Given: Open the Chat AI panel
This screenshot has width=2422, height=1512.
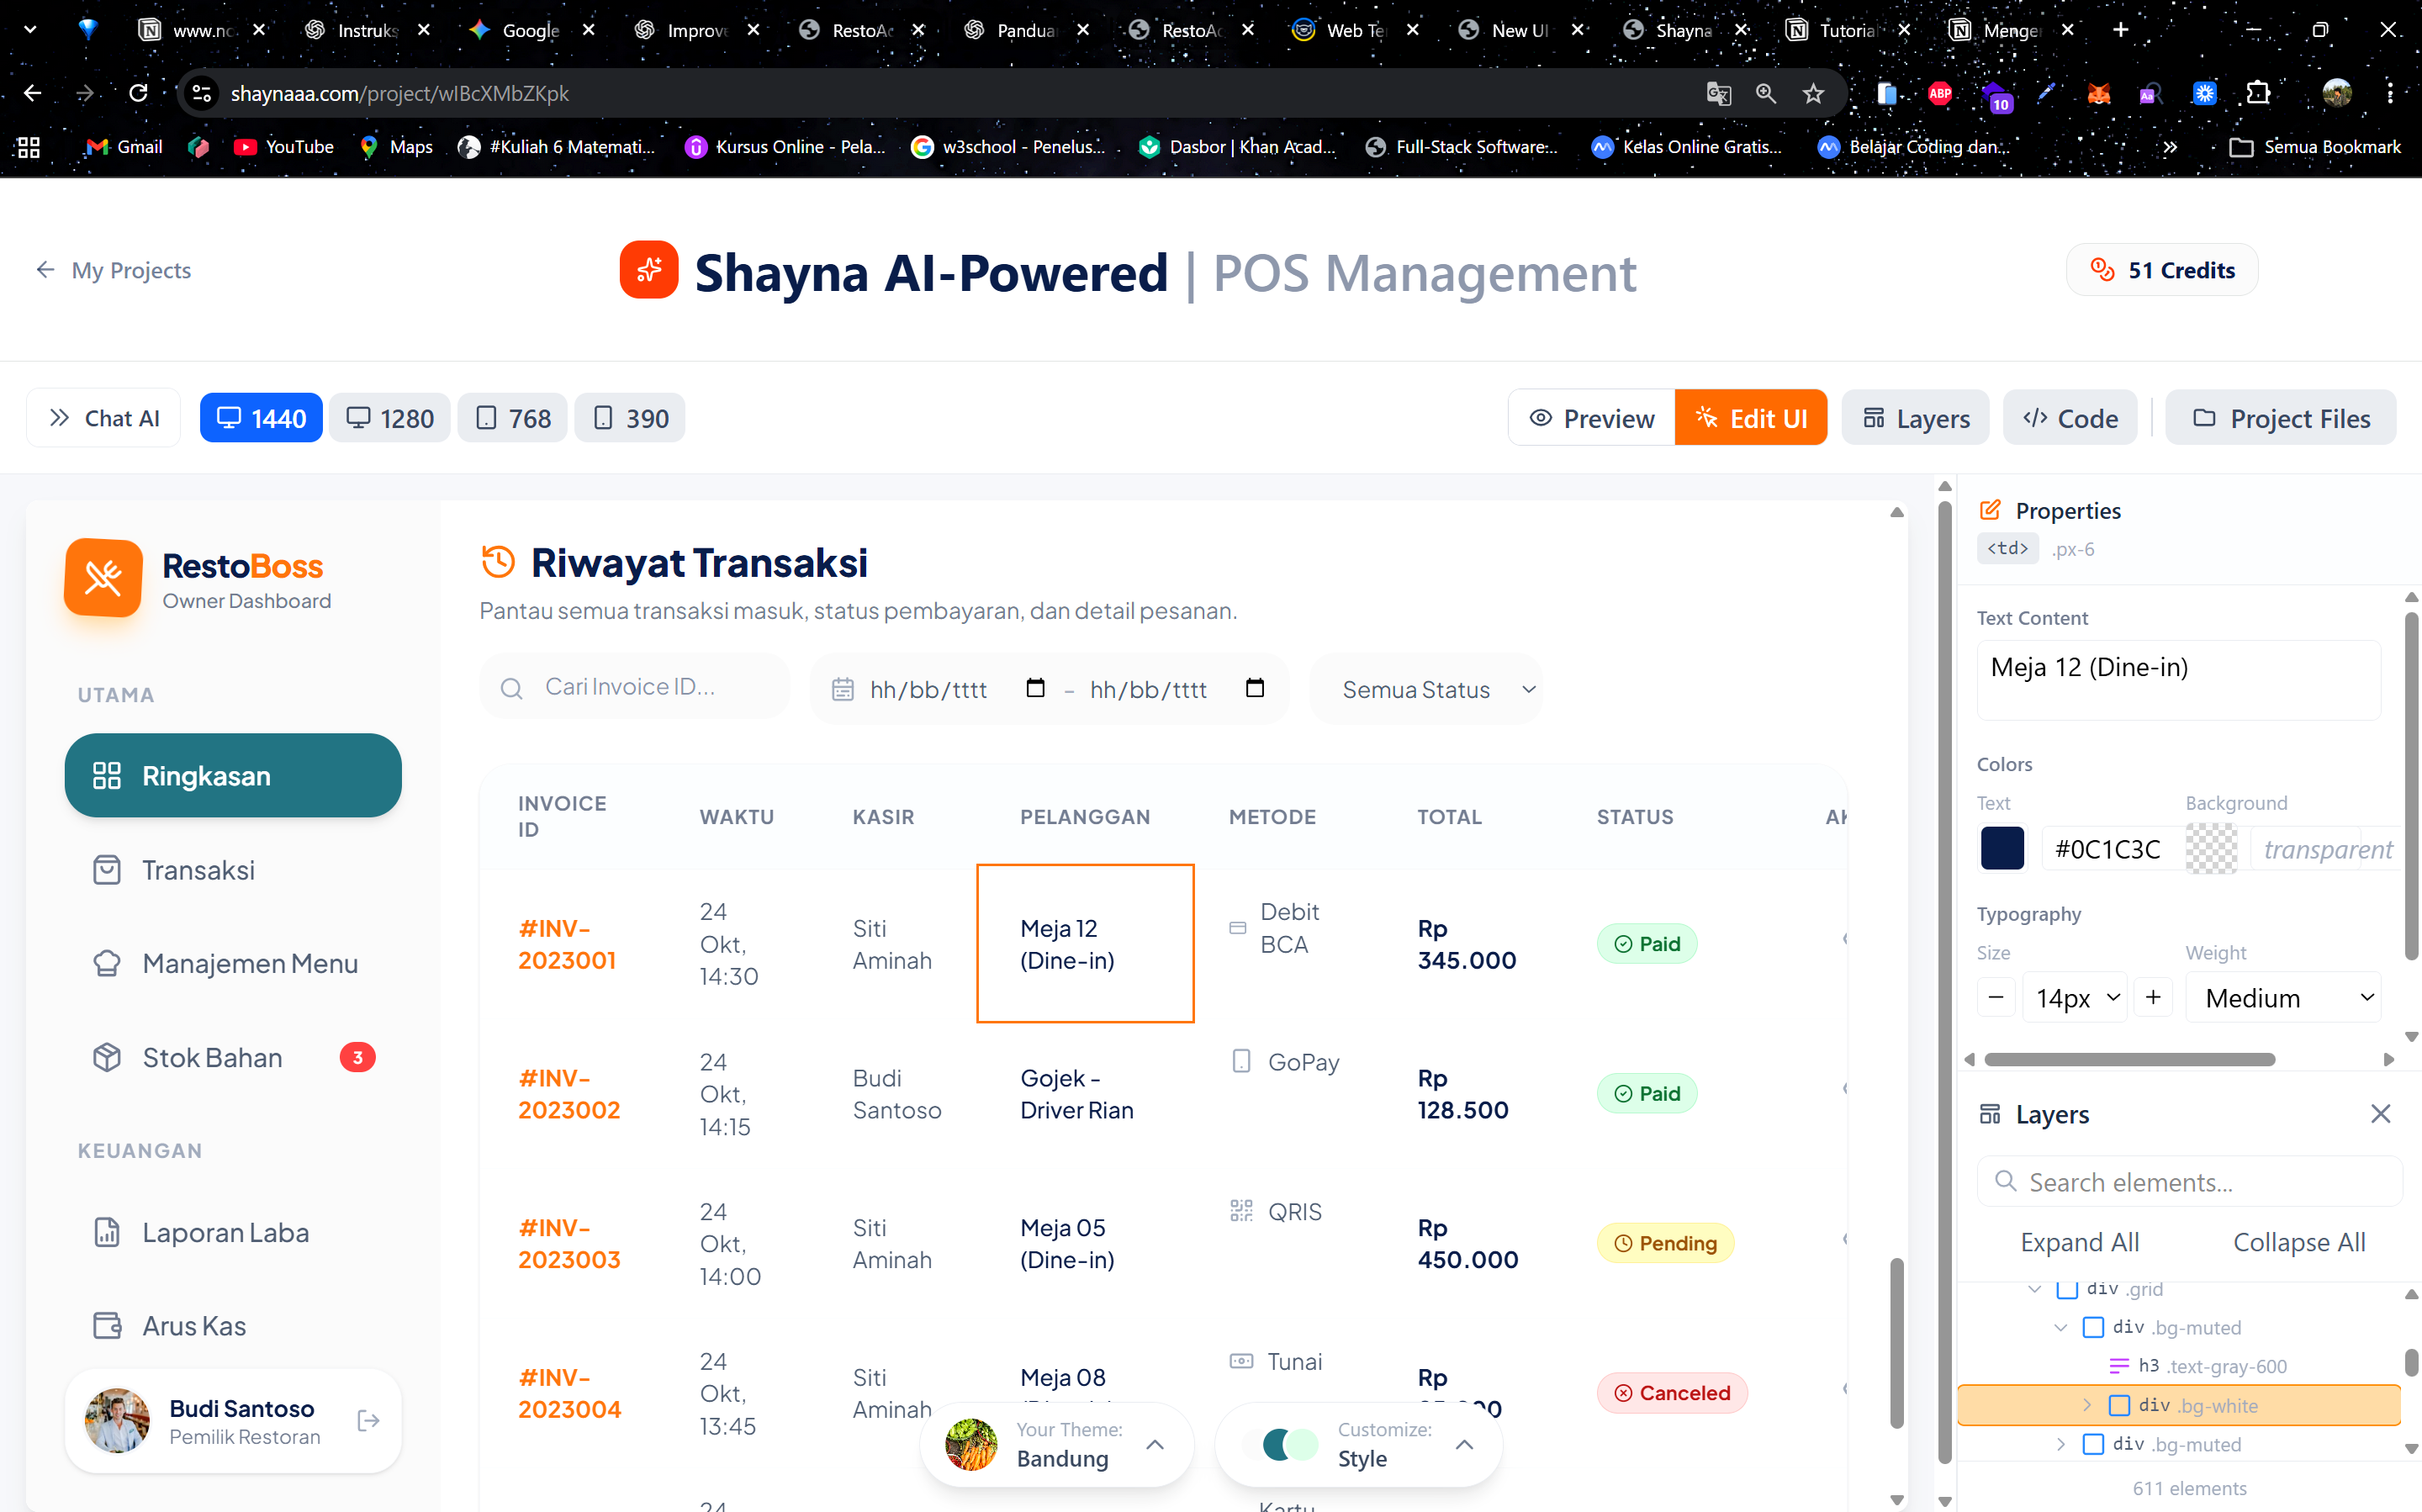Looking at the screenshot, I should point(103,417).
